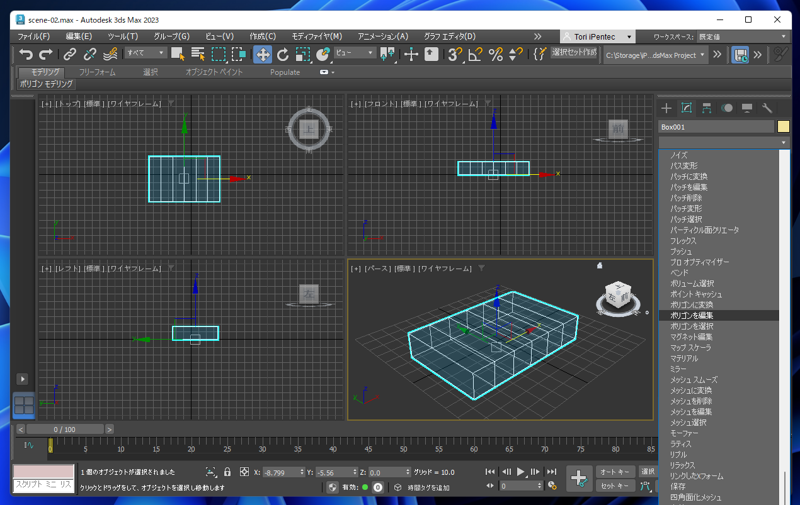Image resolution: width=800 pixels, height=505 pixels.
Task: Open the Motion command panel tab
Action: [727, 108]
